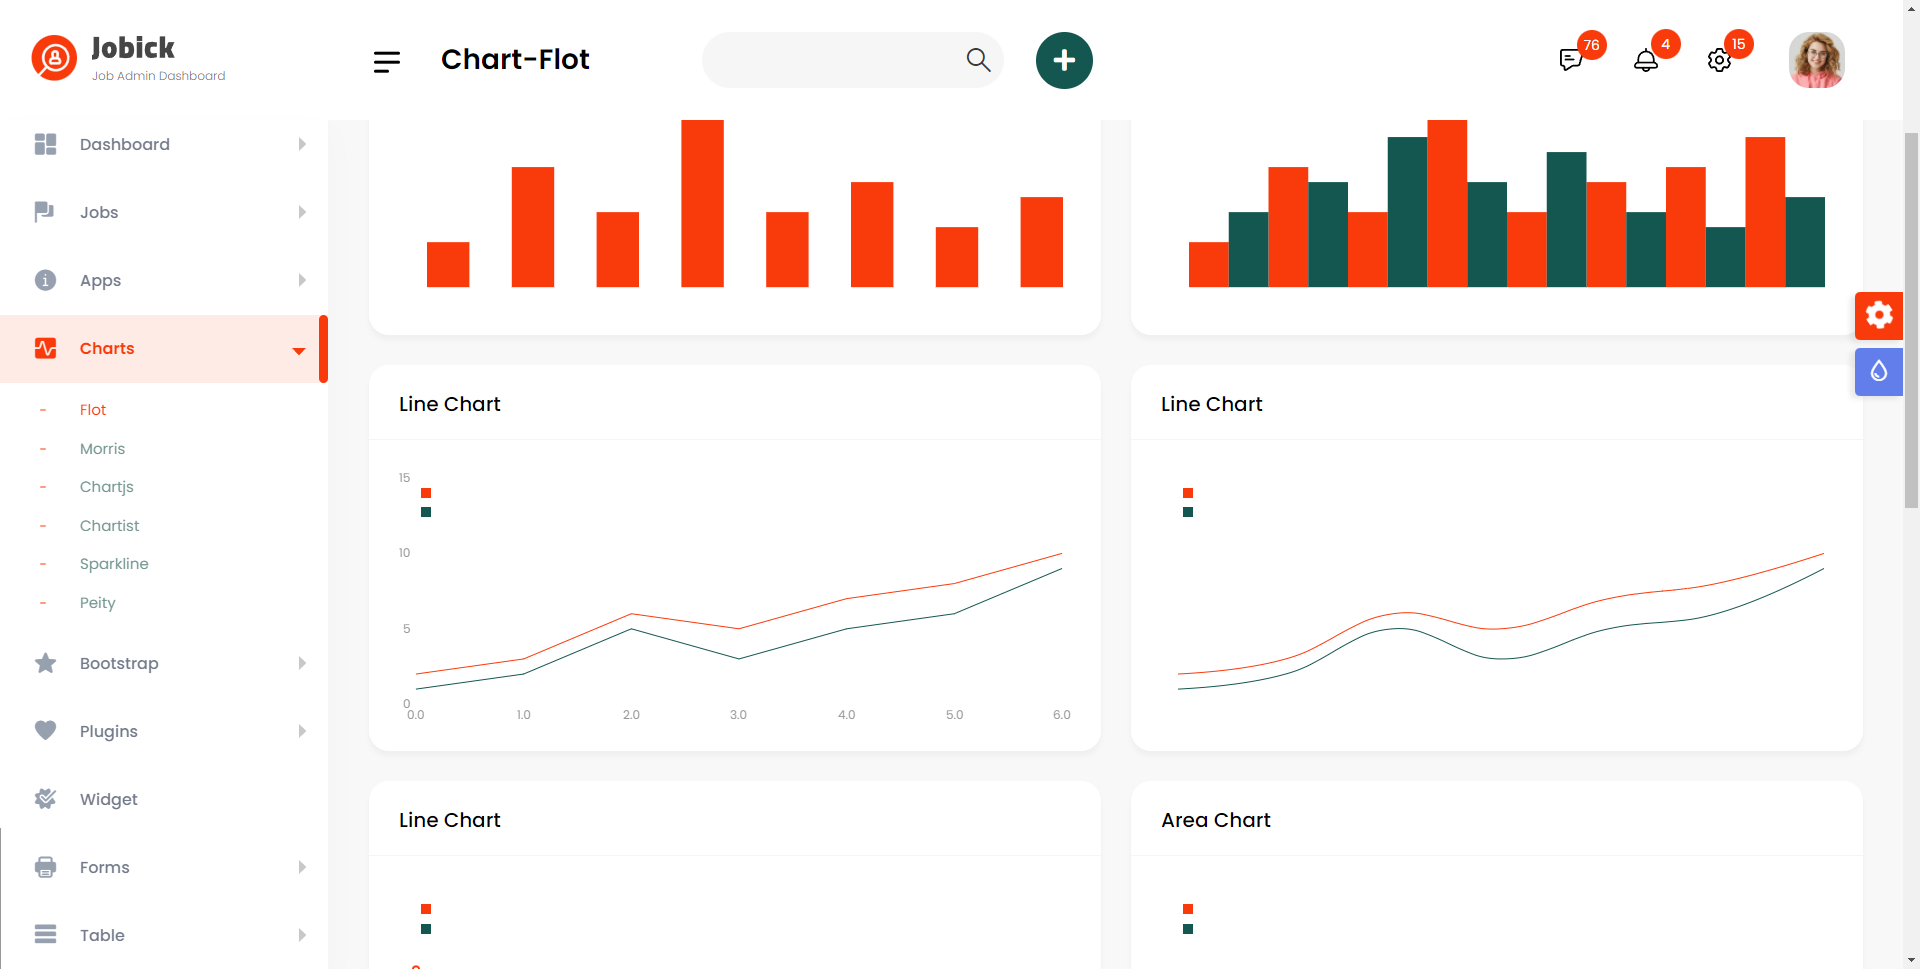Expand the Forms menu arrow

click(x=302, y=867)
